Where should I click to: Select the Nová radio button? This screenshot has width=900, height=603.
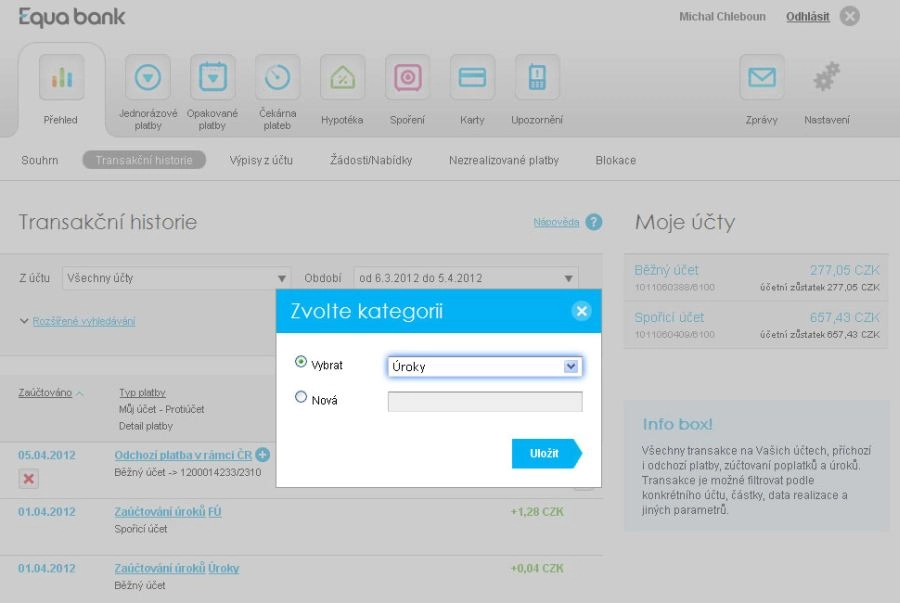click(301, 397)
